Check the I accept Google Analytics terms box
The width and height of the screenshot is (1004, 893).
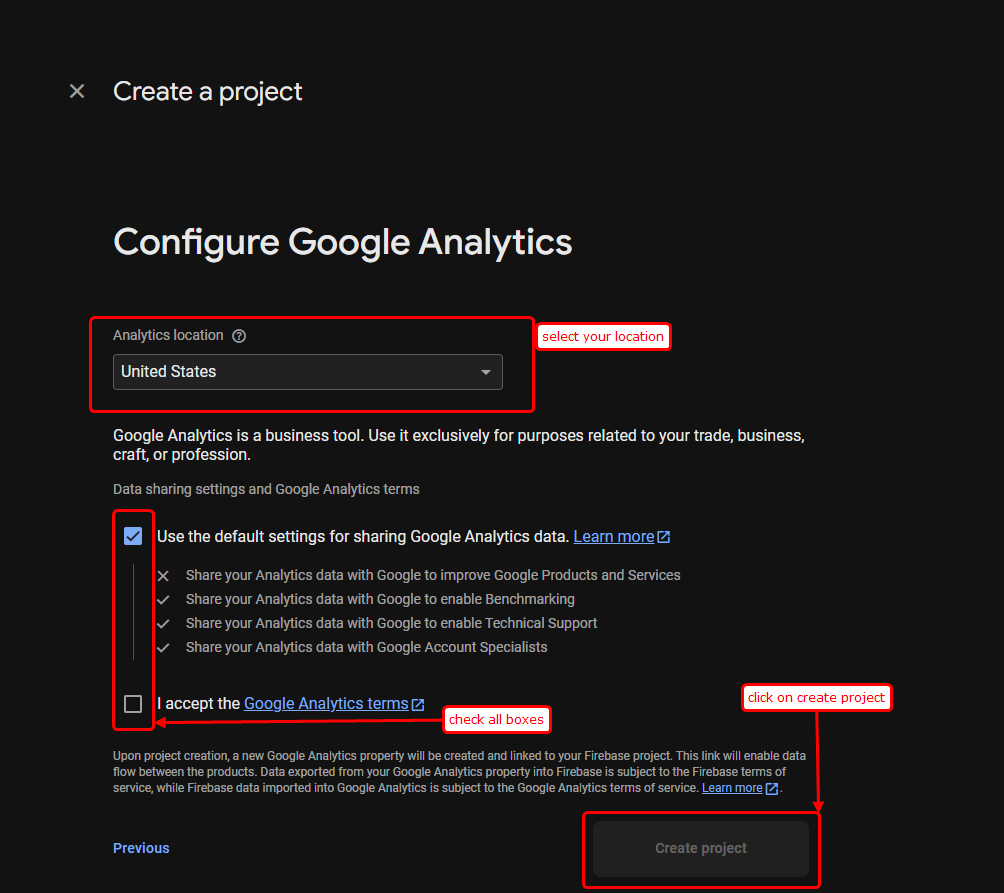(x=133, y=704)
